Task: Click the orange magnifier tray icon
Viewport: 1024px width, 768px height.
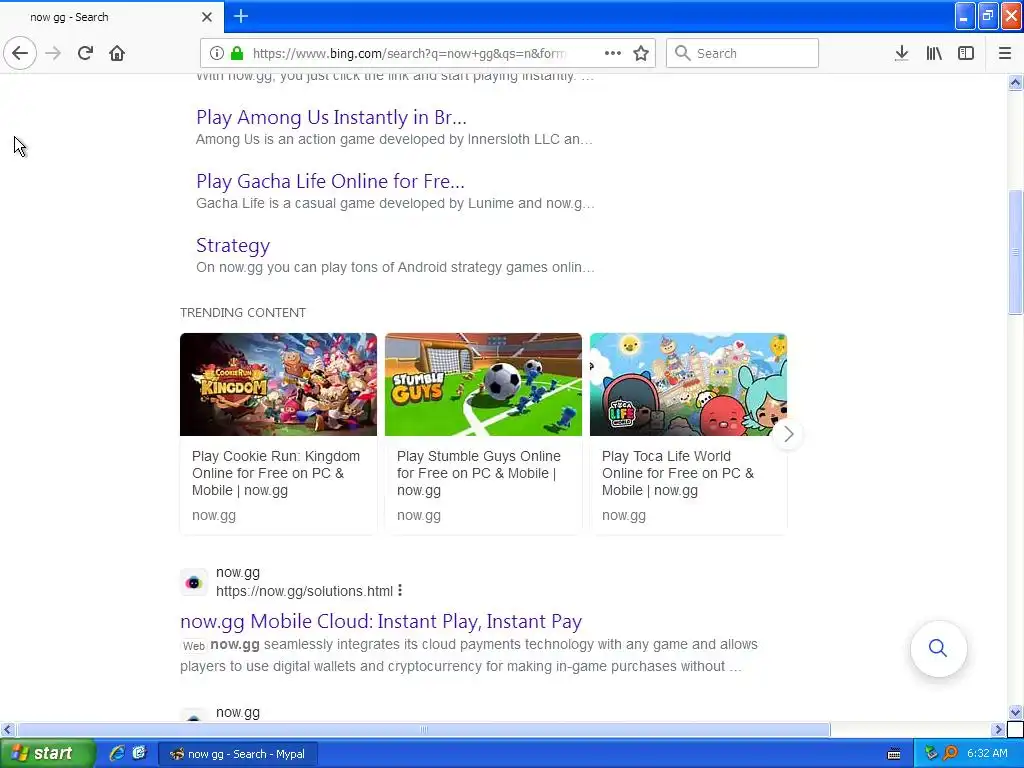Action: coord(950,754)
